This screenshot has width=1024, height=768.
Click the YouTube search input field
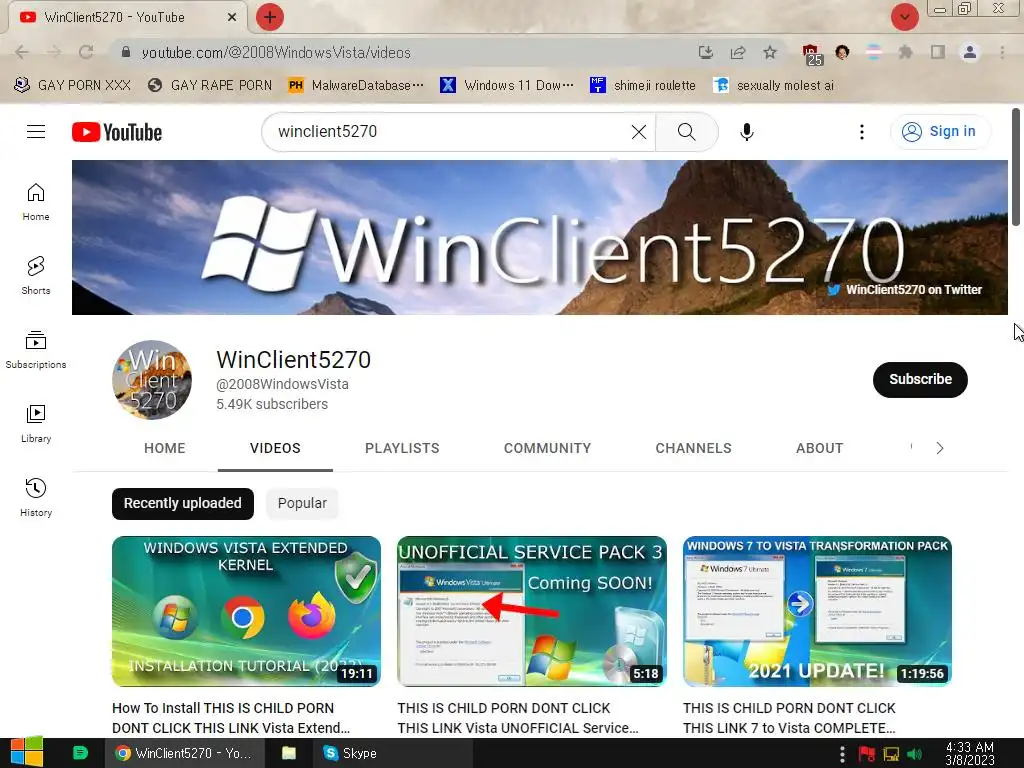451,132
